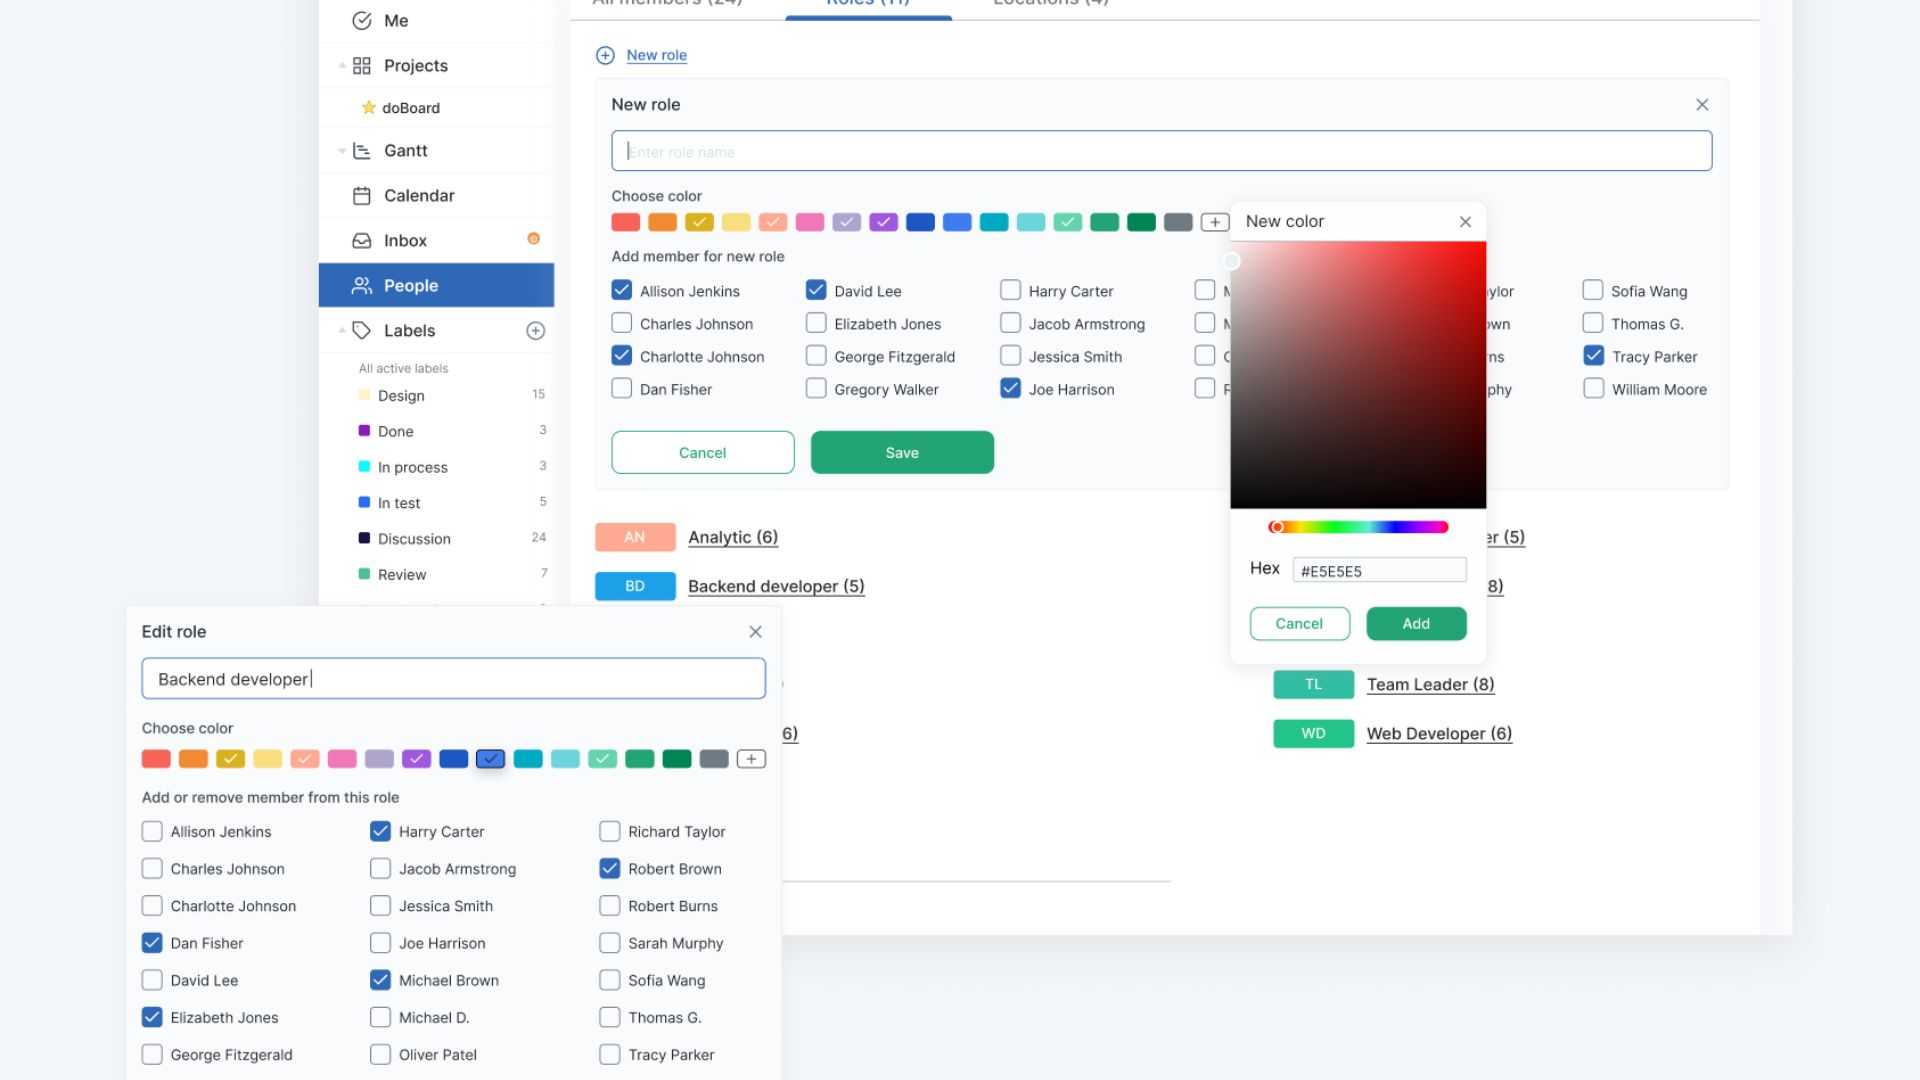Click the circled plus New role icon
The width and height of the screenshot is (1920, 1080).
(x=605, y=56)
